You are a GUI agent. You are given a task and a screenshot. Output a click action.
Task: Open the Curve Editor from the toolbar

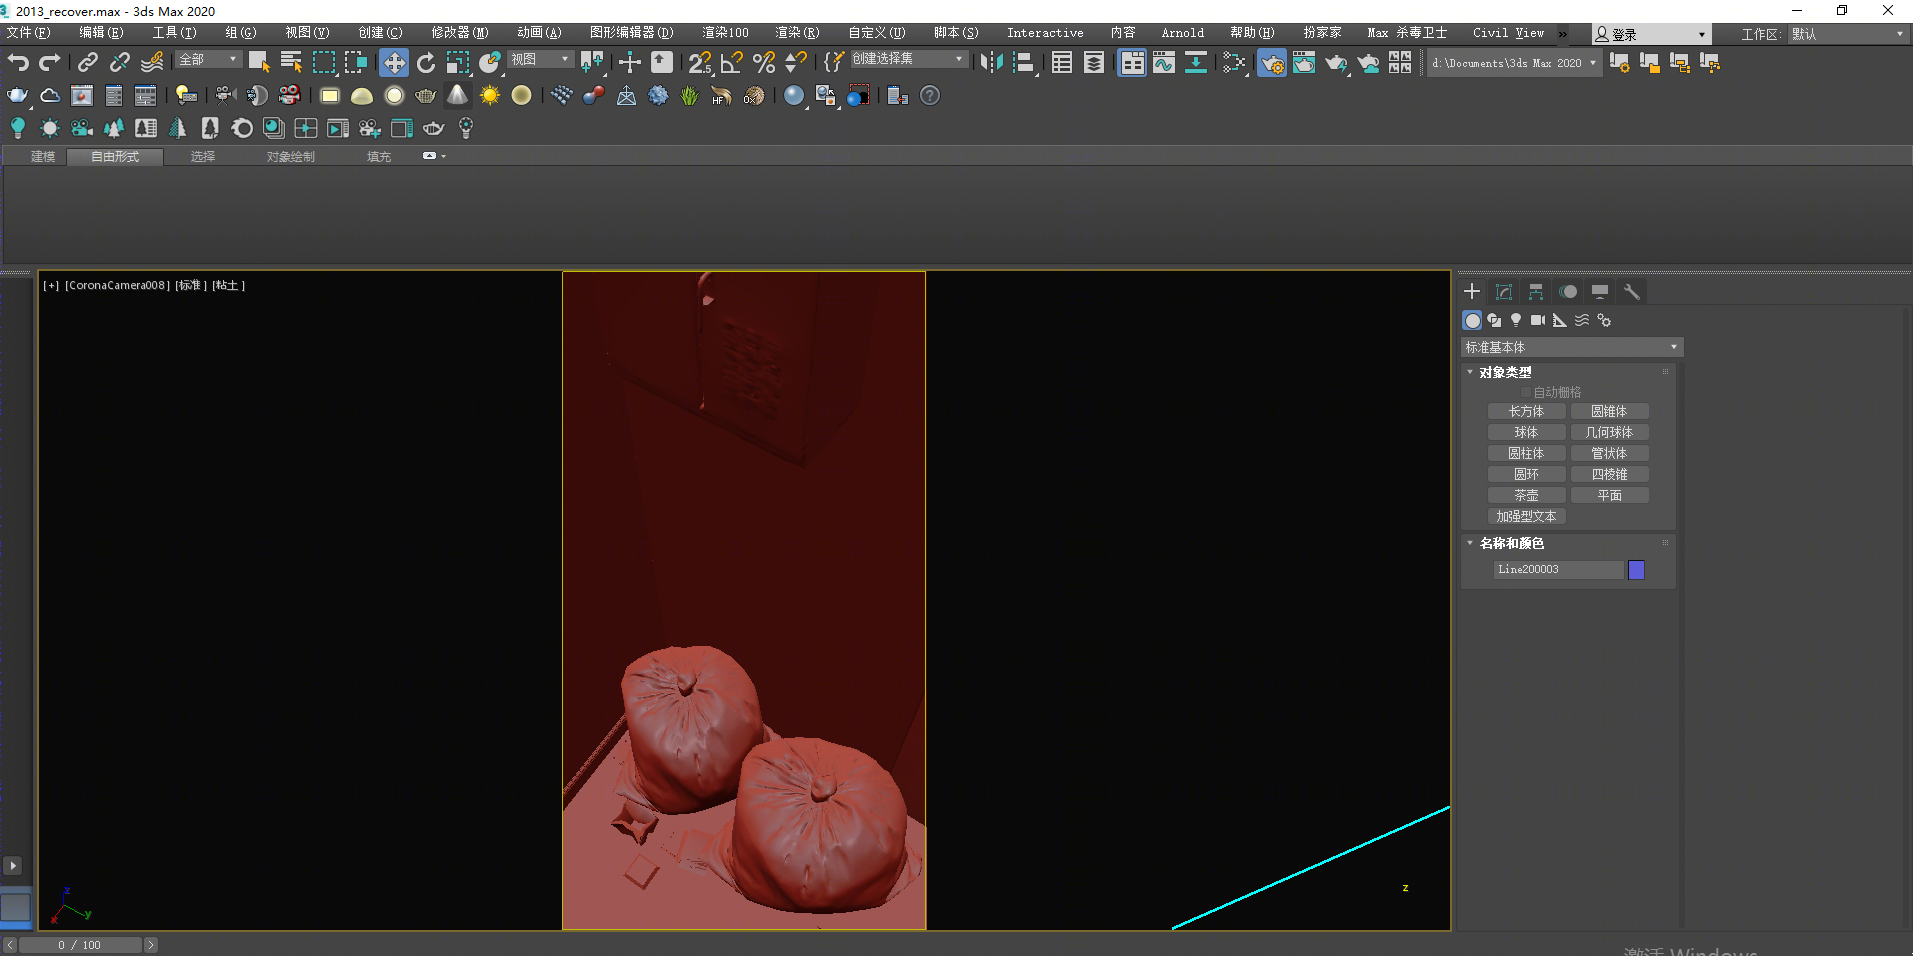(x=1163, y=63)
